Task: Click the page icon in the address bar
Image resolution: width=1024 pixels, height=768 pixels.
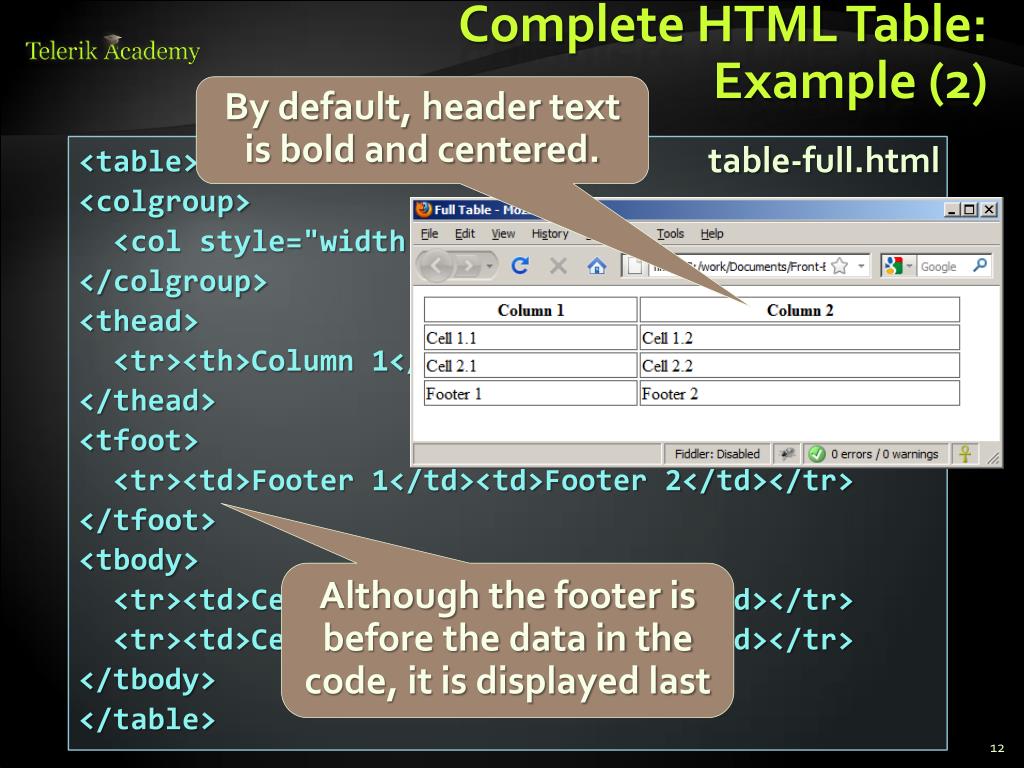Action: [x=633, y=266]
